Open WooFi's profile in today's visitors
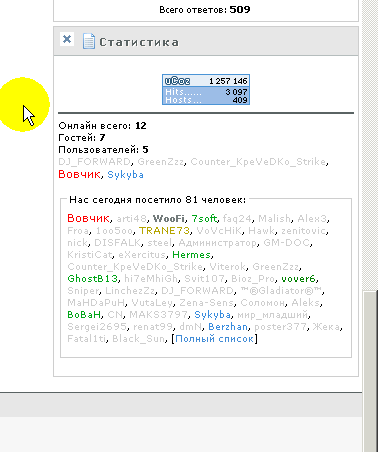The image size is (378, 452). click(x=169, y=219)
